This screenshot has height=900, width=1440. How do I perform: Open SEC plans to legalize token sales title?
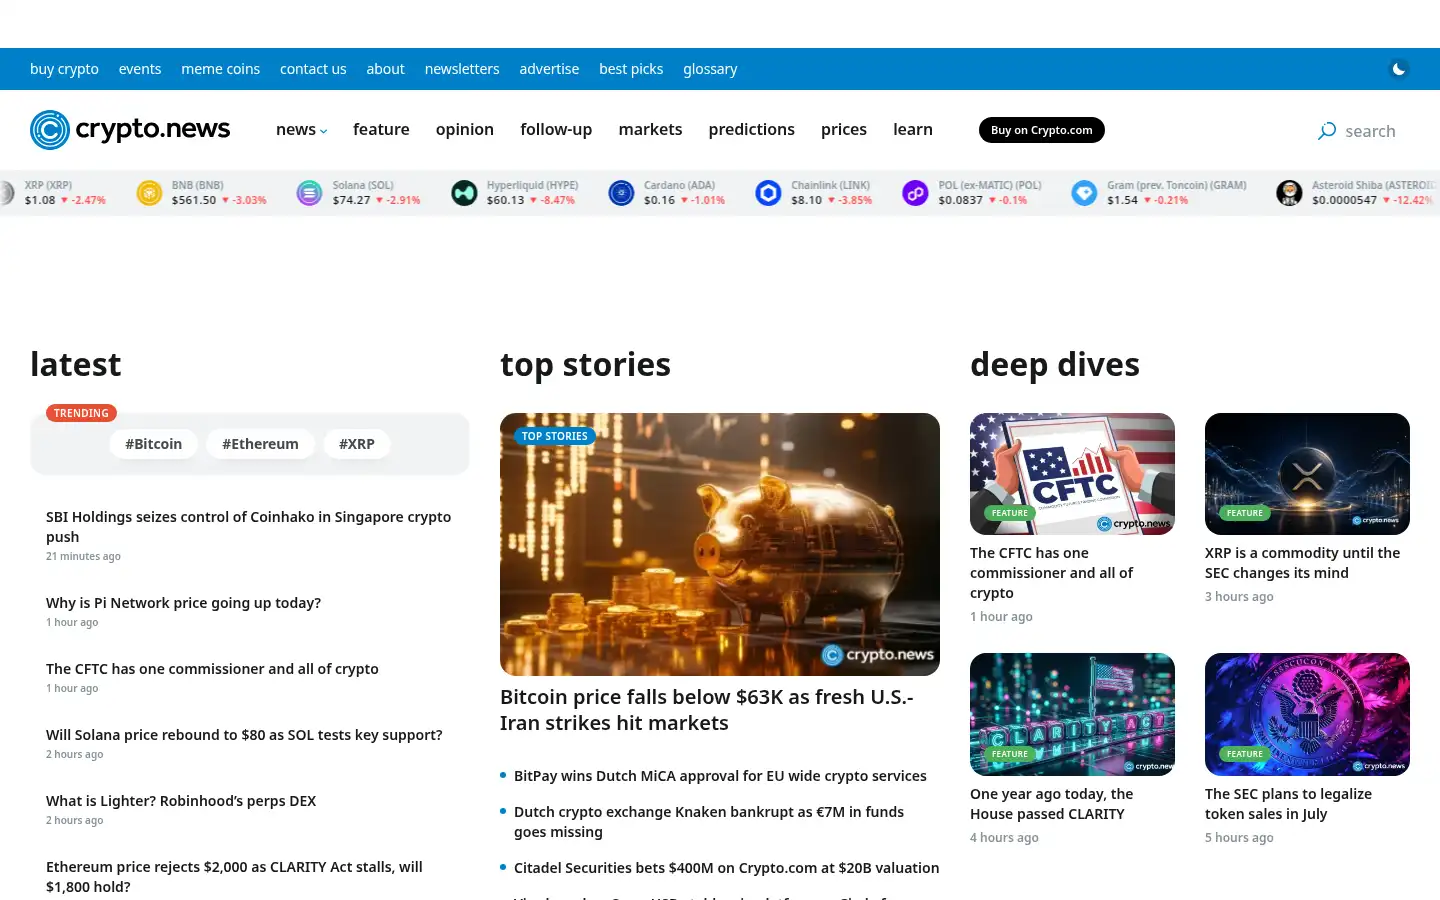point(1288,804)
